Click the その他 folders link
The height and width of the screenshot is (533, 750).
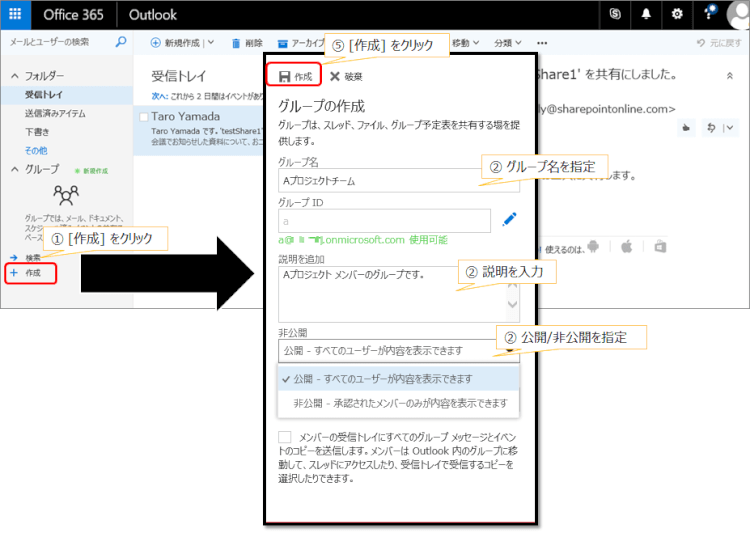[x=36, y=150]
